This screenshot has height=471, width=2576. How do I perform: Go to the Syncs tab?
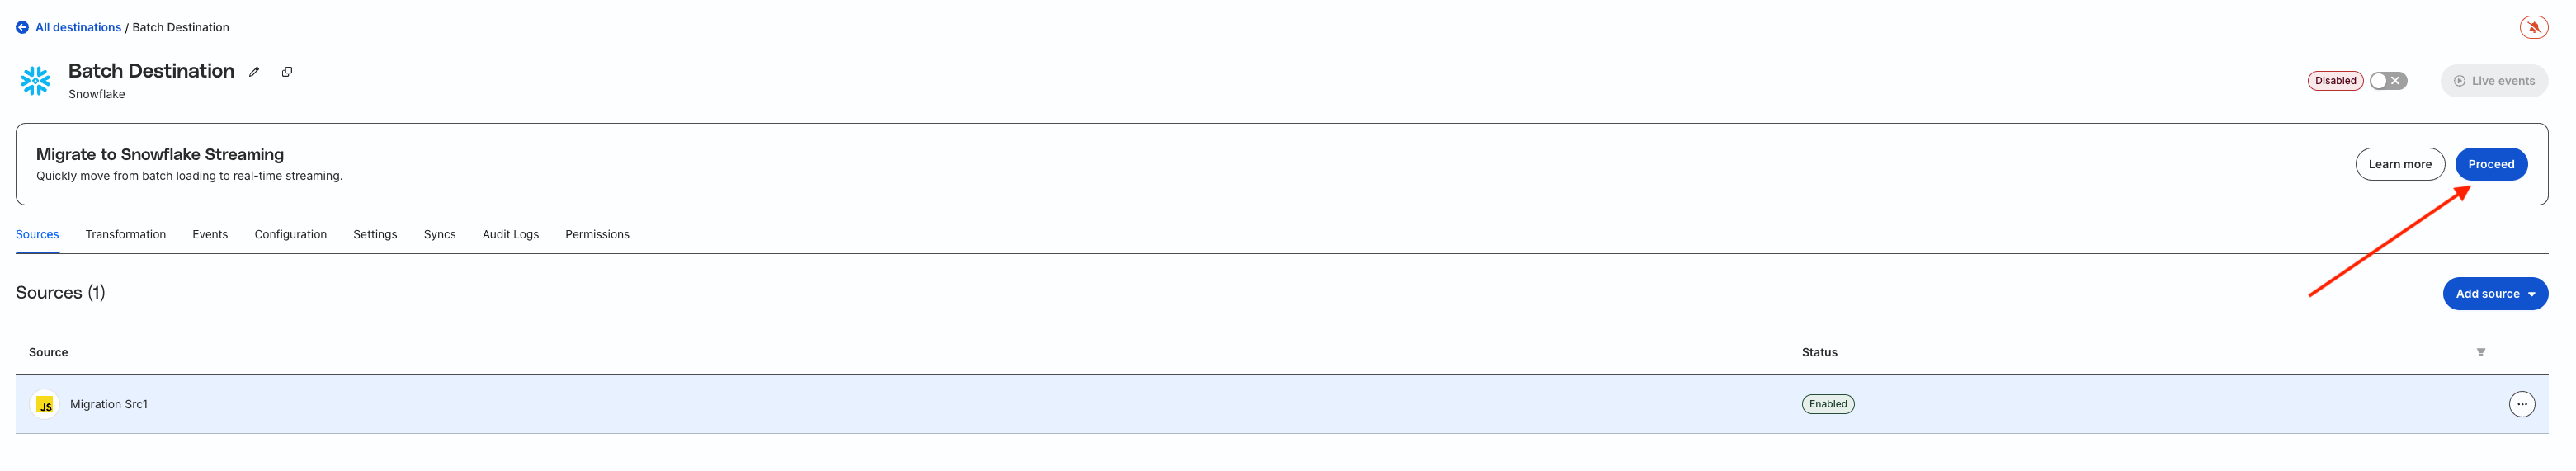439,235
